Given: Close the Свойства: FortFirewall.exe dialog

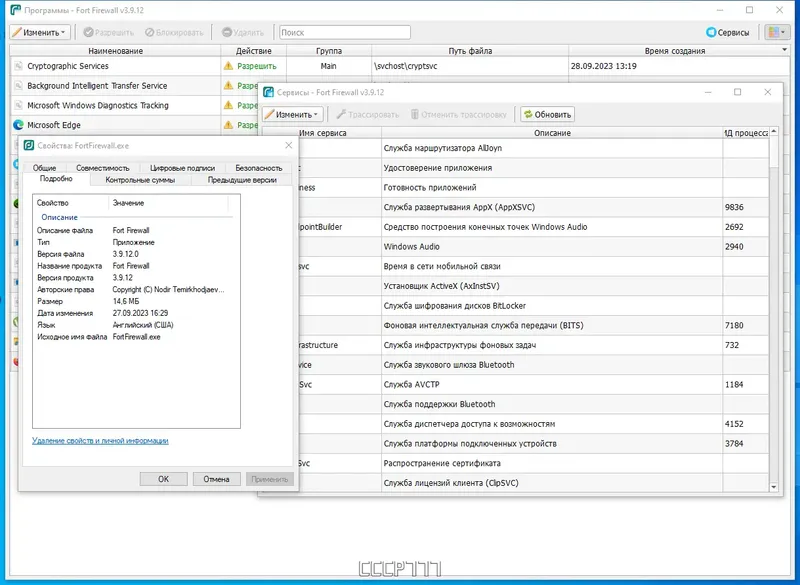Looking at the screenshot, I should pyautogui.click(x=289, y=145).
